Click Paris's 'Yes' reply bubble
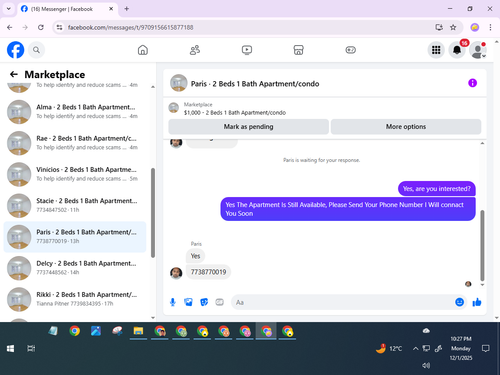Viewport: 500px width, 375px height. click(195, 256)
